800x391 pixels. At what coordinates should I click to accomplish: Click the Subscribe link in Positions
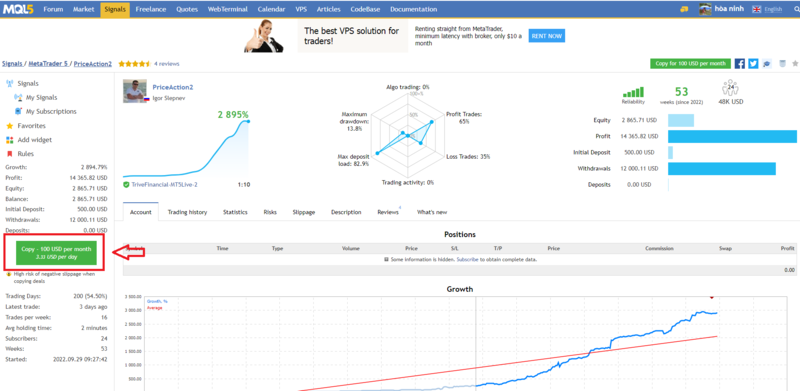tap(467, 260)
